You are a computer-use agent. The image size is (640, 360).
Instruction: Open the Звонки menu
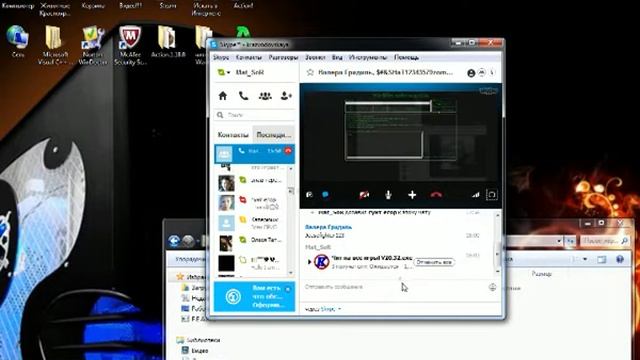coord(315,58)
